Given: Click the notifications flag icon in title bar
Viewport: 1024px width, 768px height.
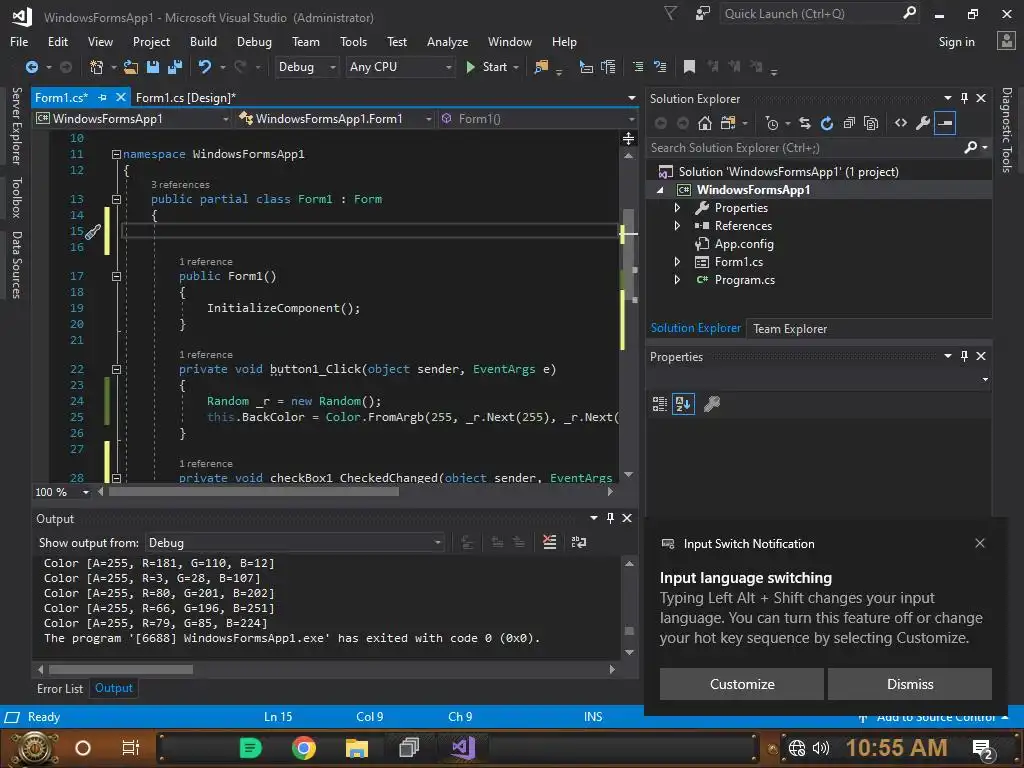Looking at the screenshot, I should [670, 13].
